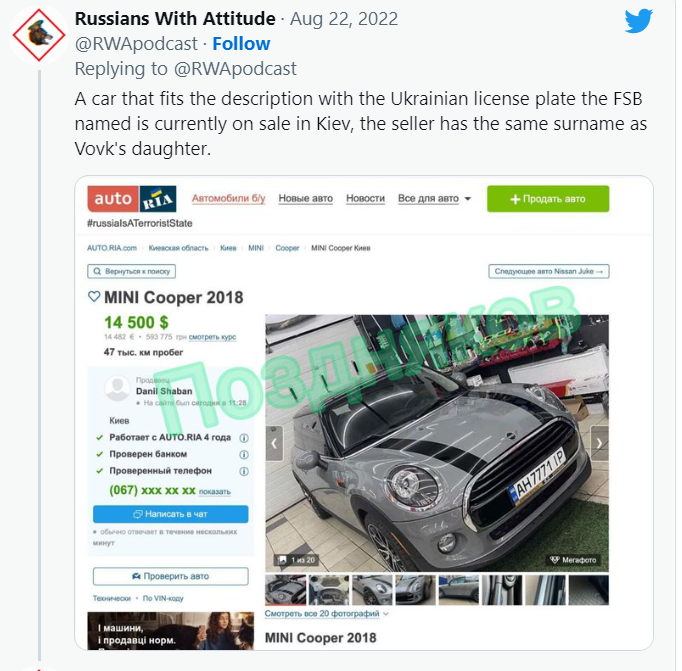682x671 pixels.
Task: Select the first car photo thumbnail
Action: (x=285, y=590)
